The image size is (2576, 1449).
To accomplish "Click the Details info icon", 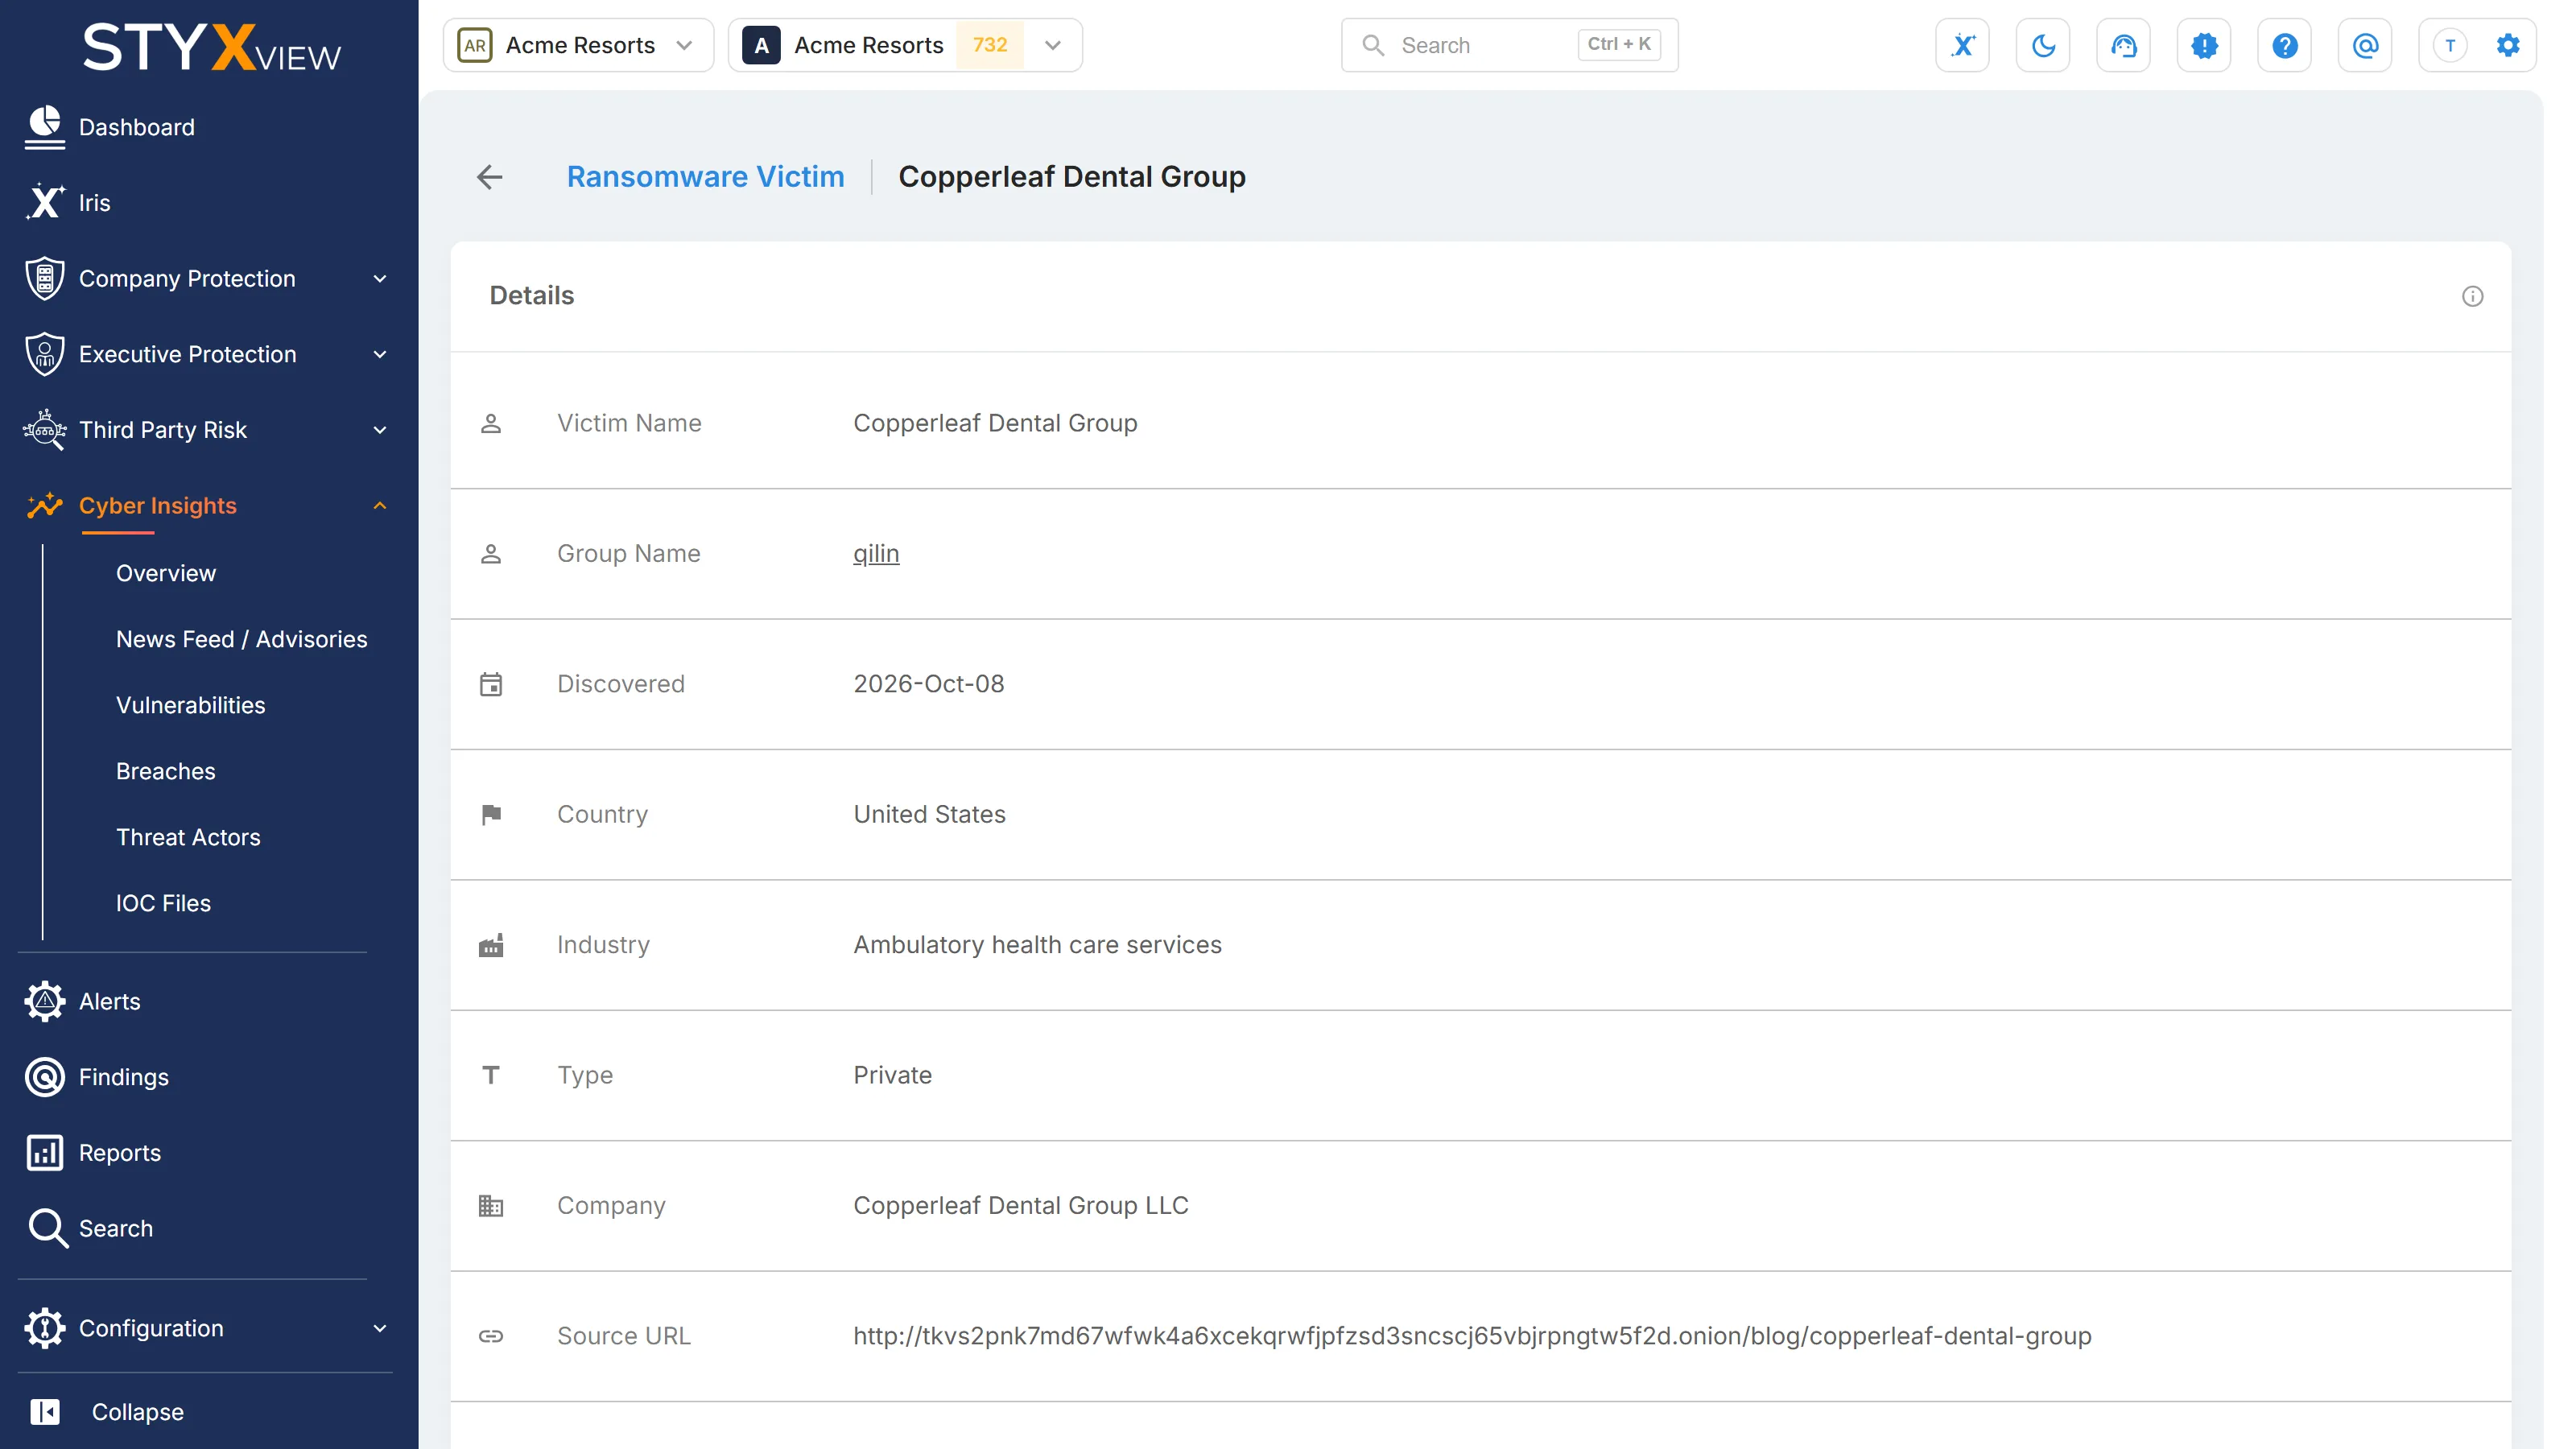I will [x=2472, y=296].
